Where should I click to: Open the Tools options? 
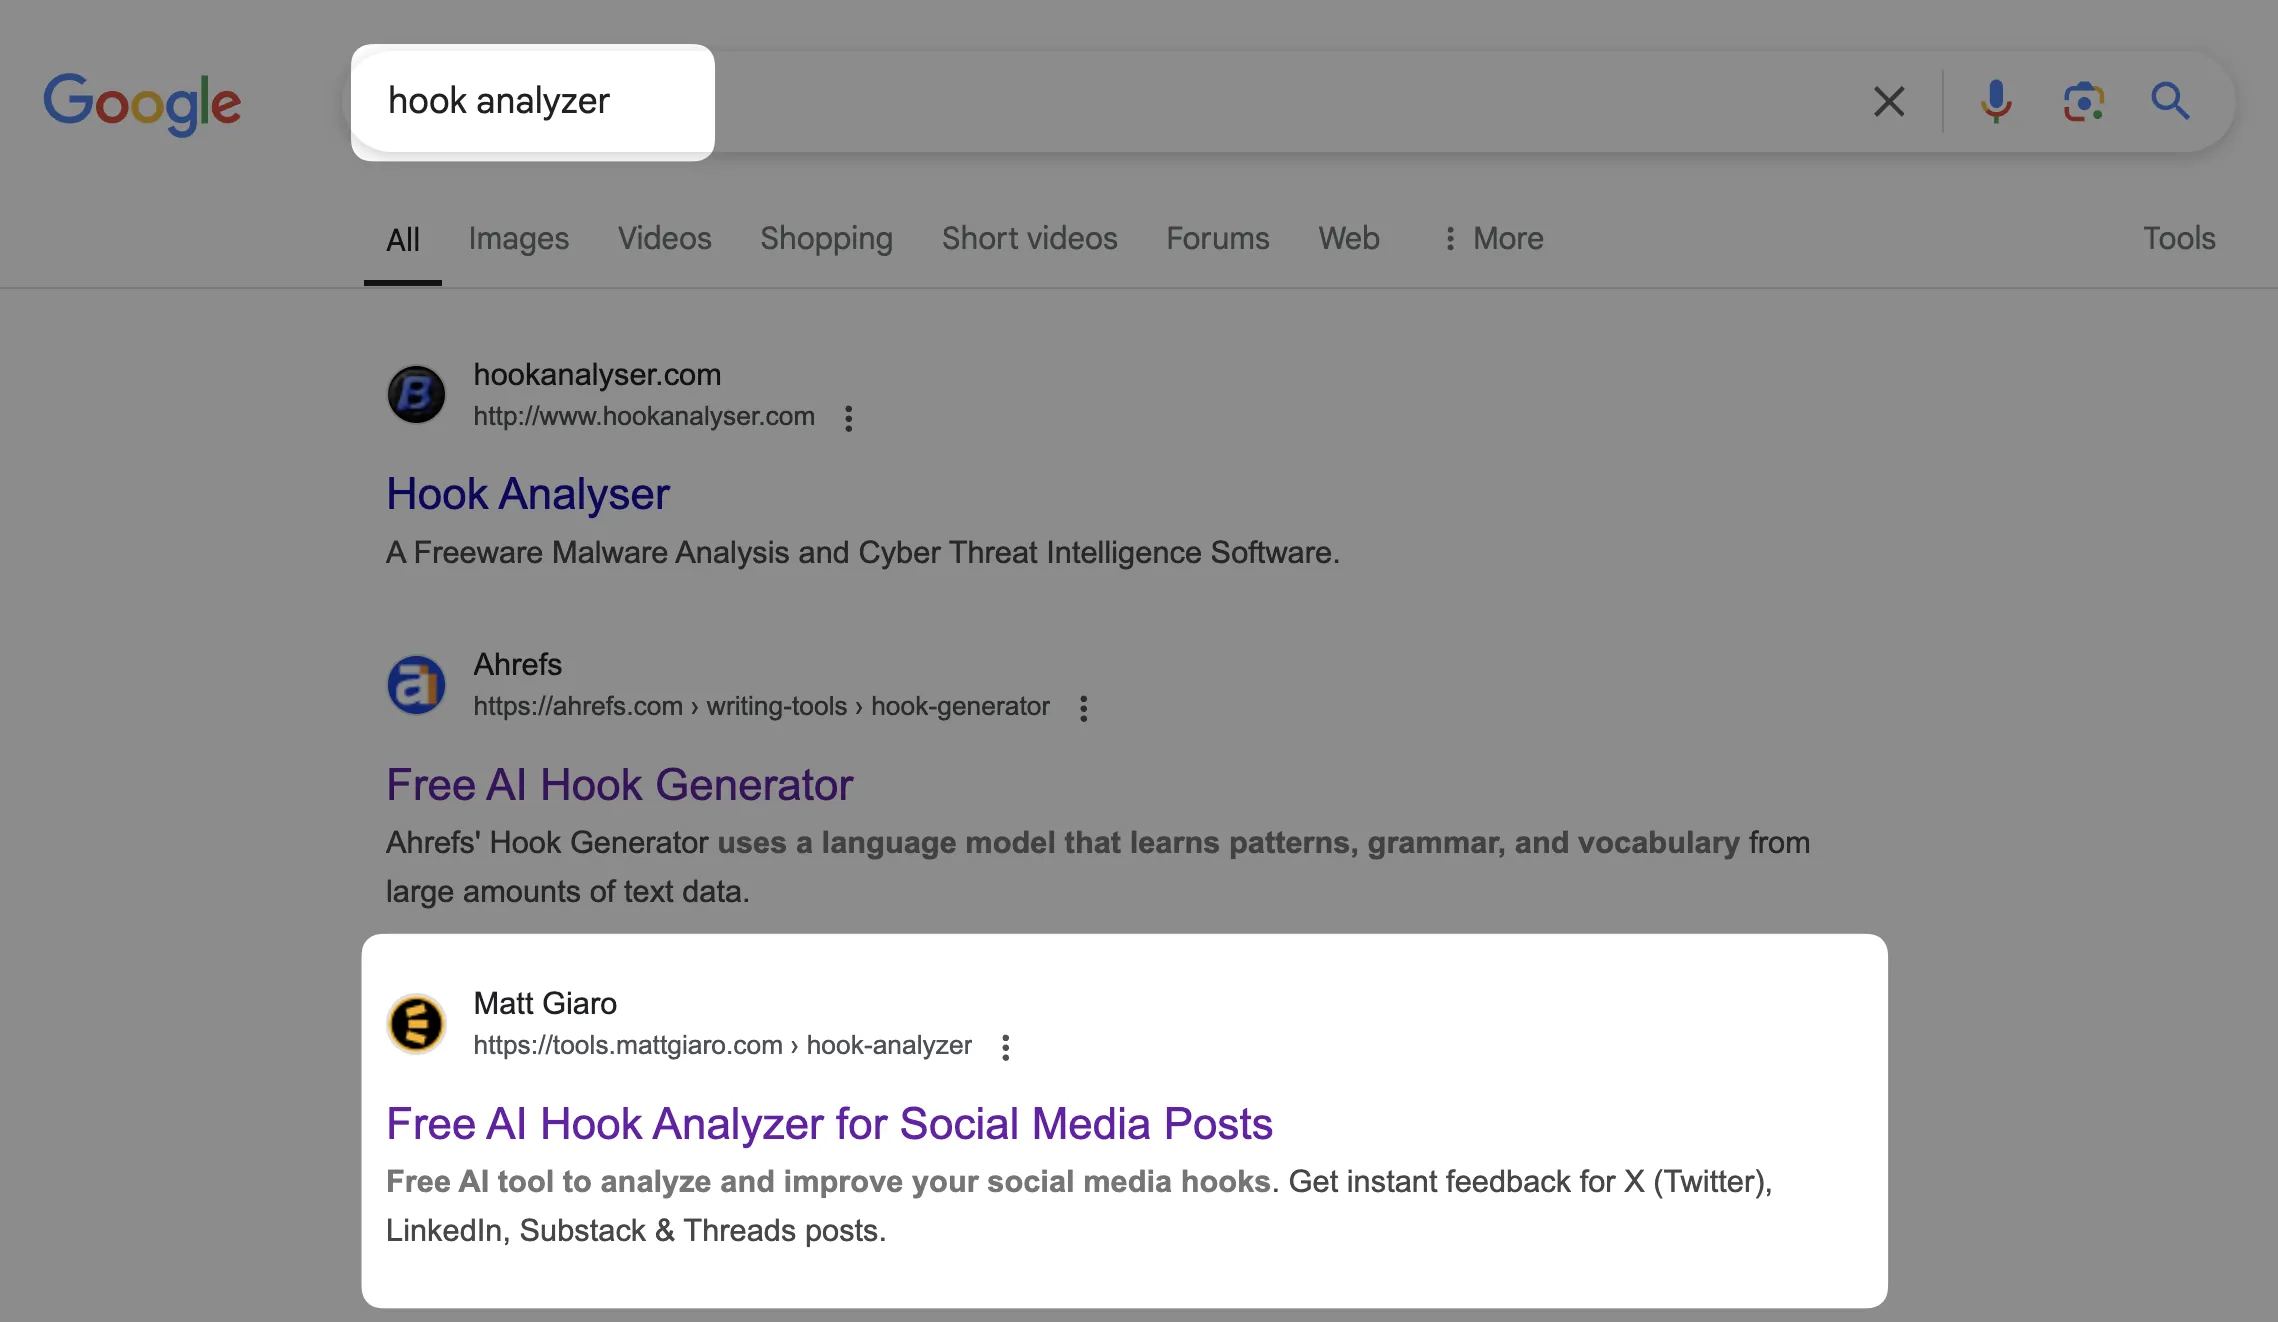[2178, 239]
